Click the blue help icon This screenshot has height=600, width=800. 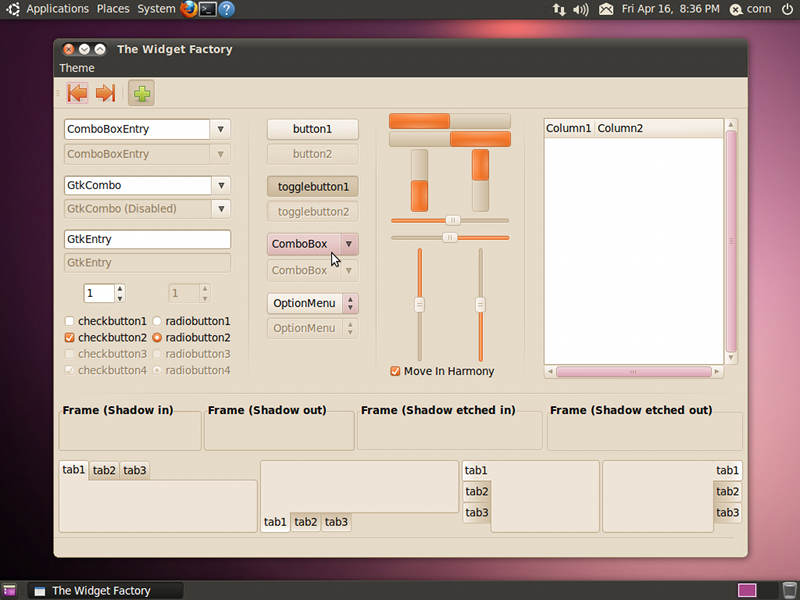click(227, 9)
